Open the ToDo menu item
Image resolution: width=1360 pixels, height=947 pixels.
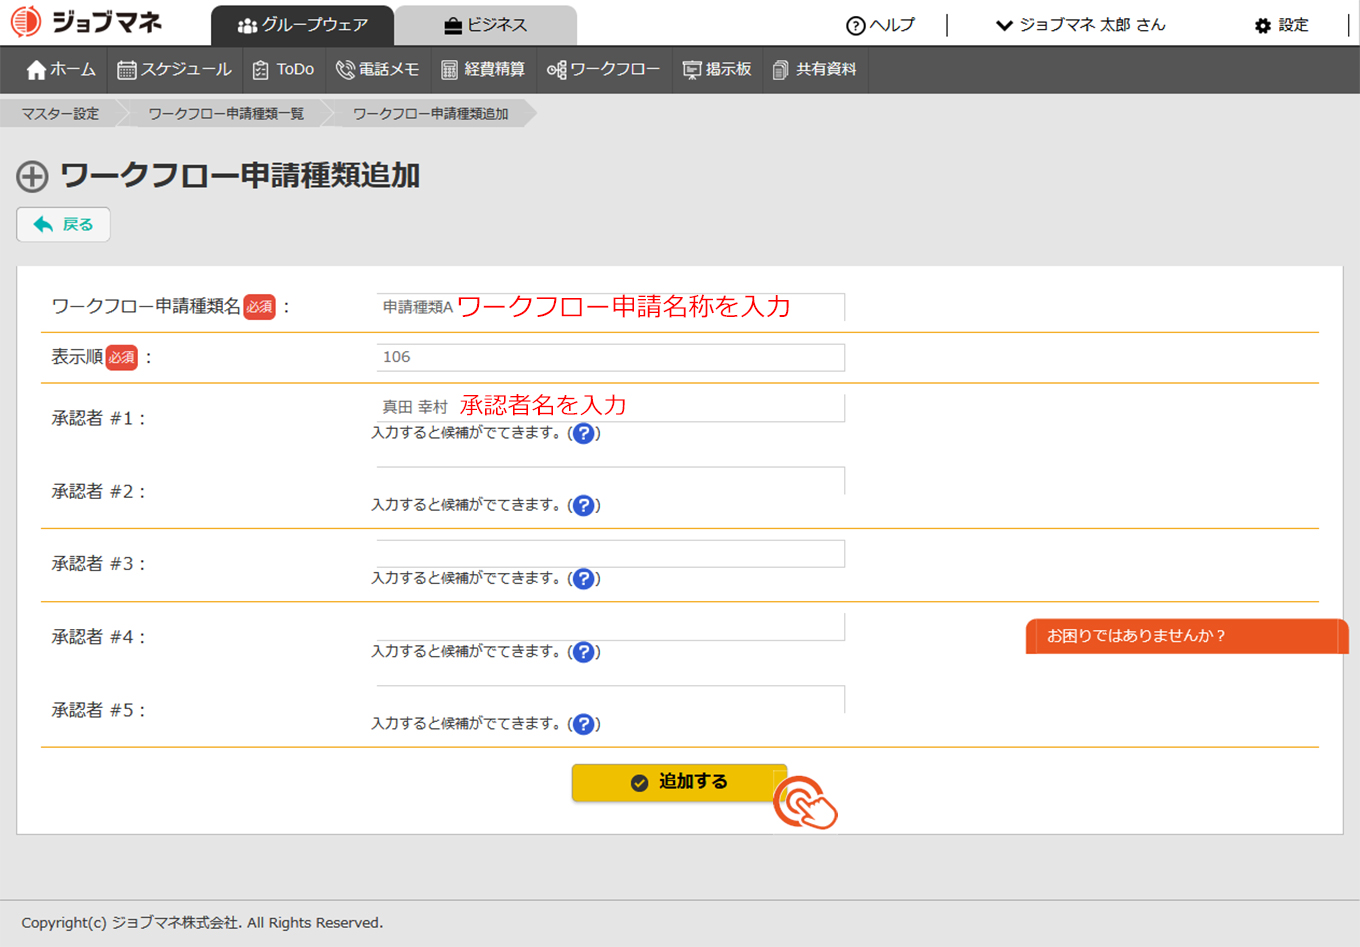point(283,70)
